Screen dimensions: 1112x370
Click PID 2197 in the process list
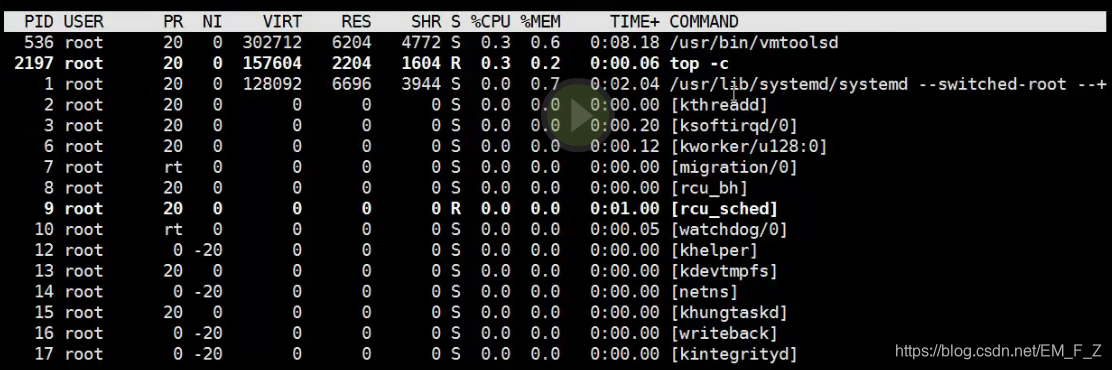click(x=34, y=64)
